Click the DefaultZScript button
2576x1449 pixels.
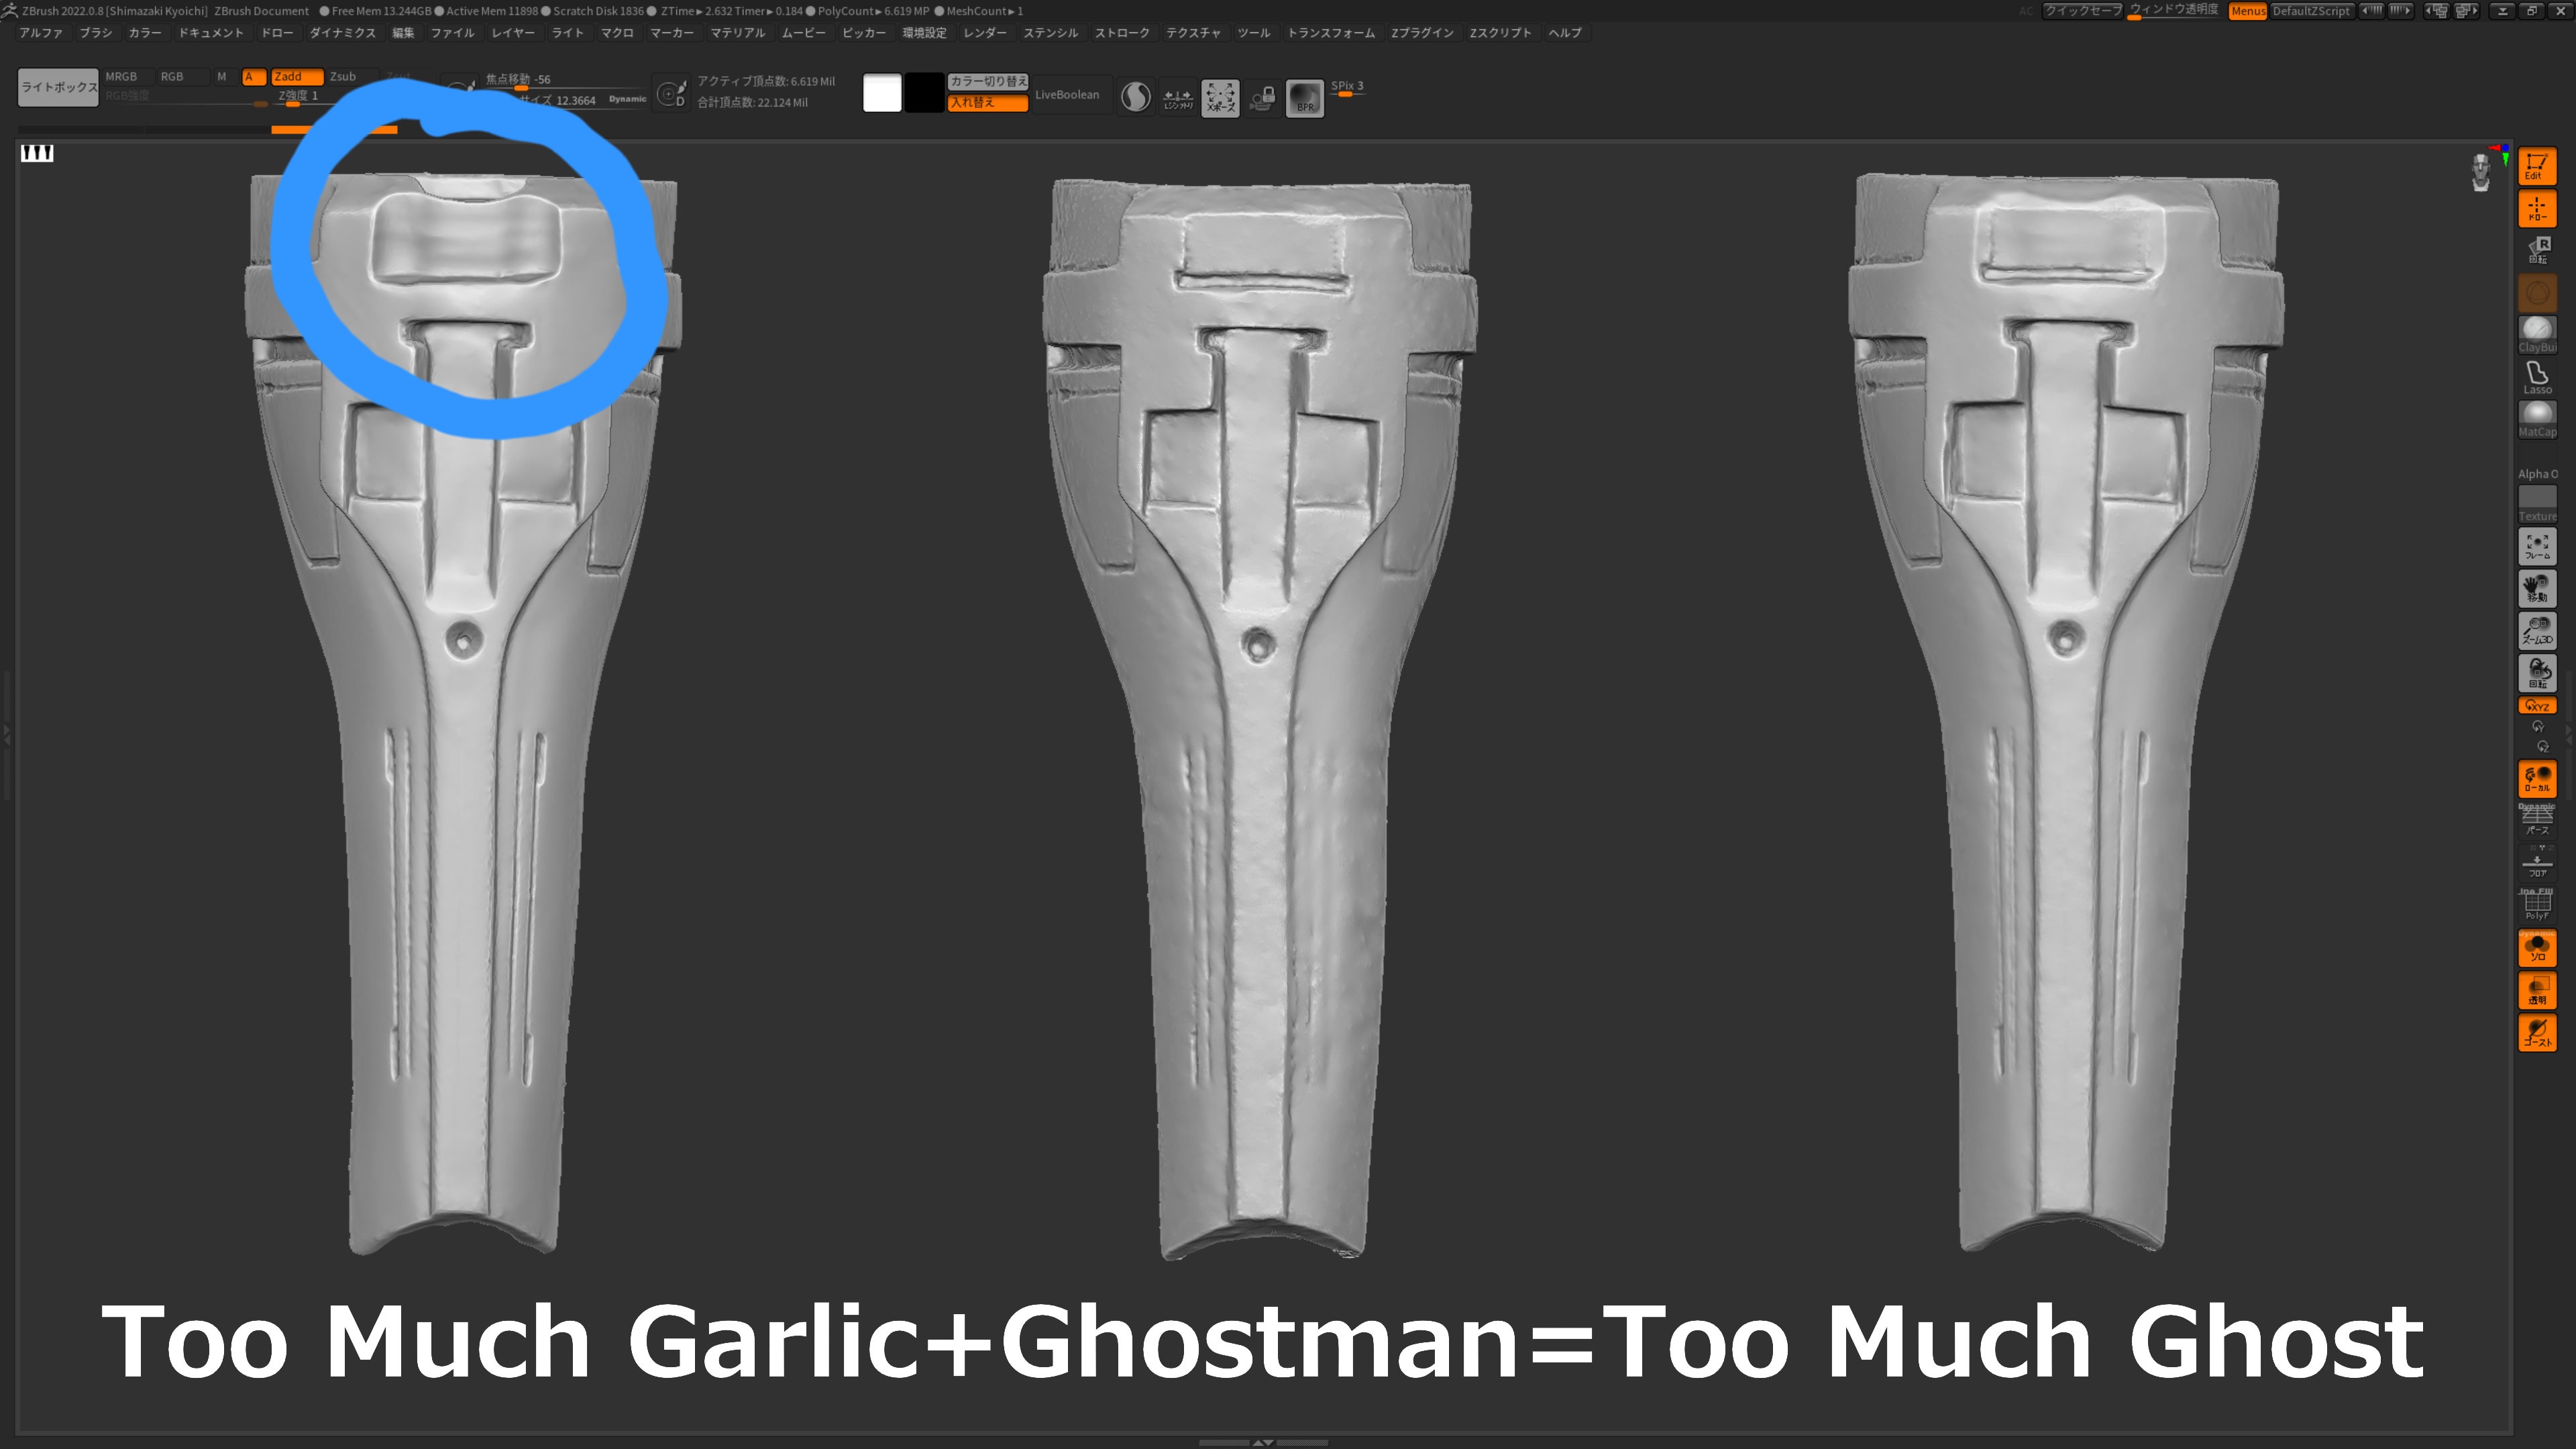click(x=2311, y=11)
